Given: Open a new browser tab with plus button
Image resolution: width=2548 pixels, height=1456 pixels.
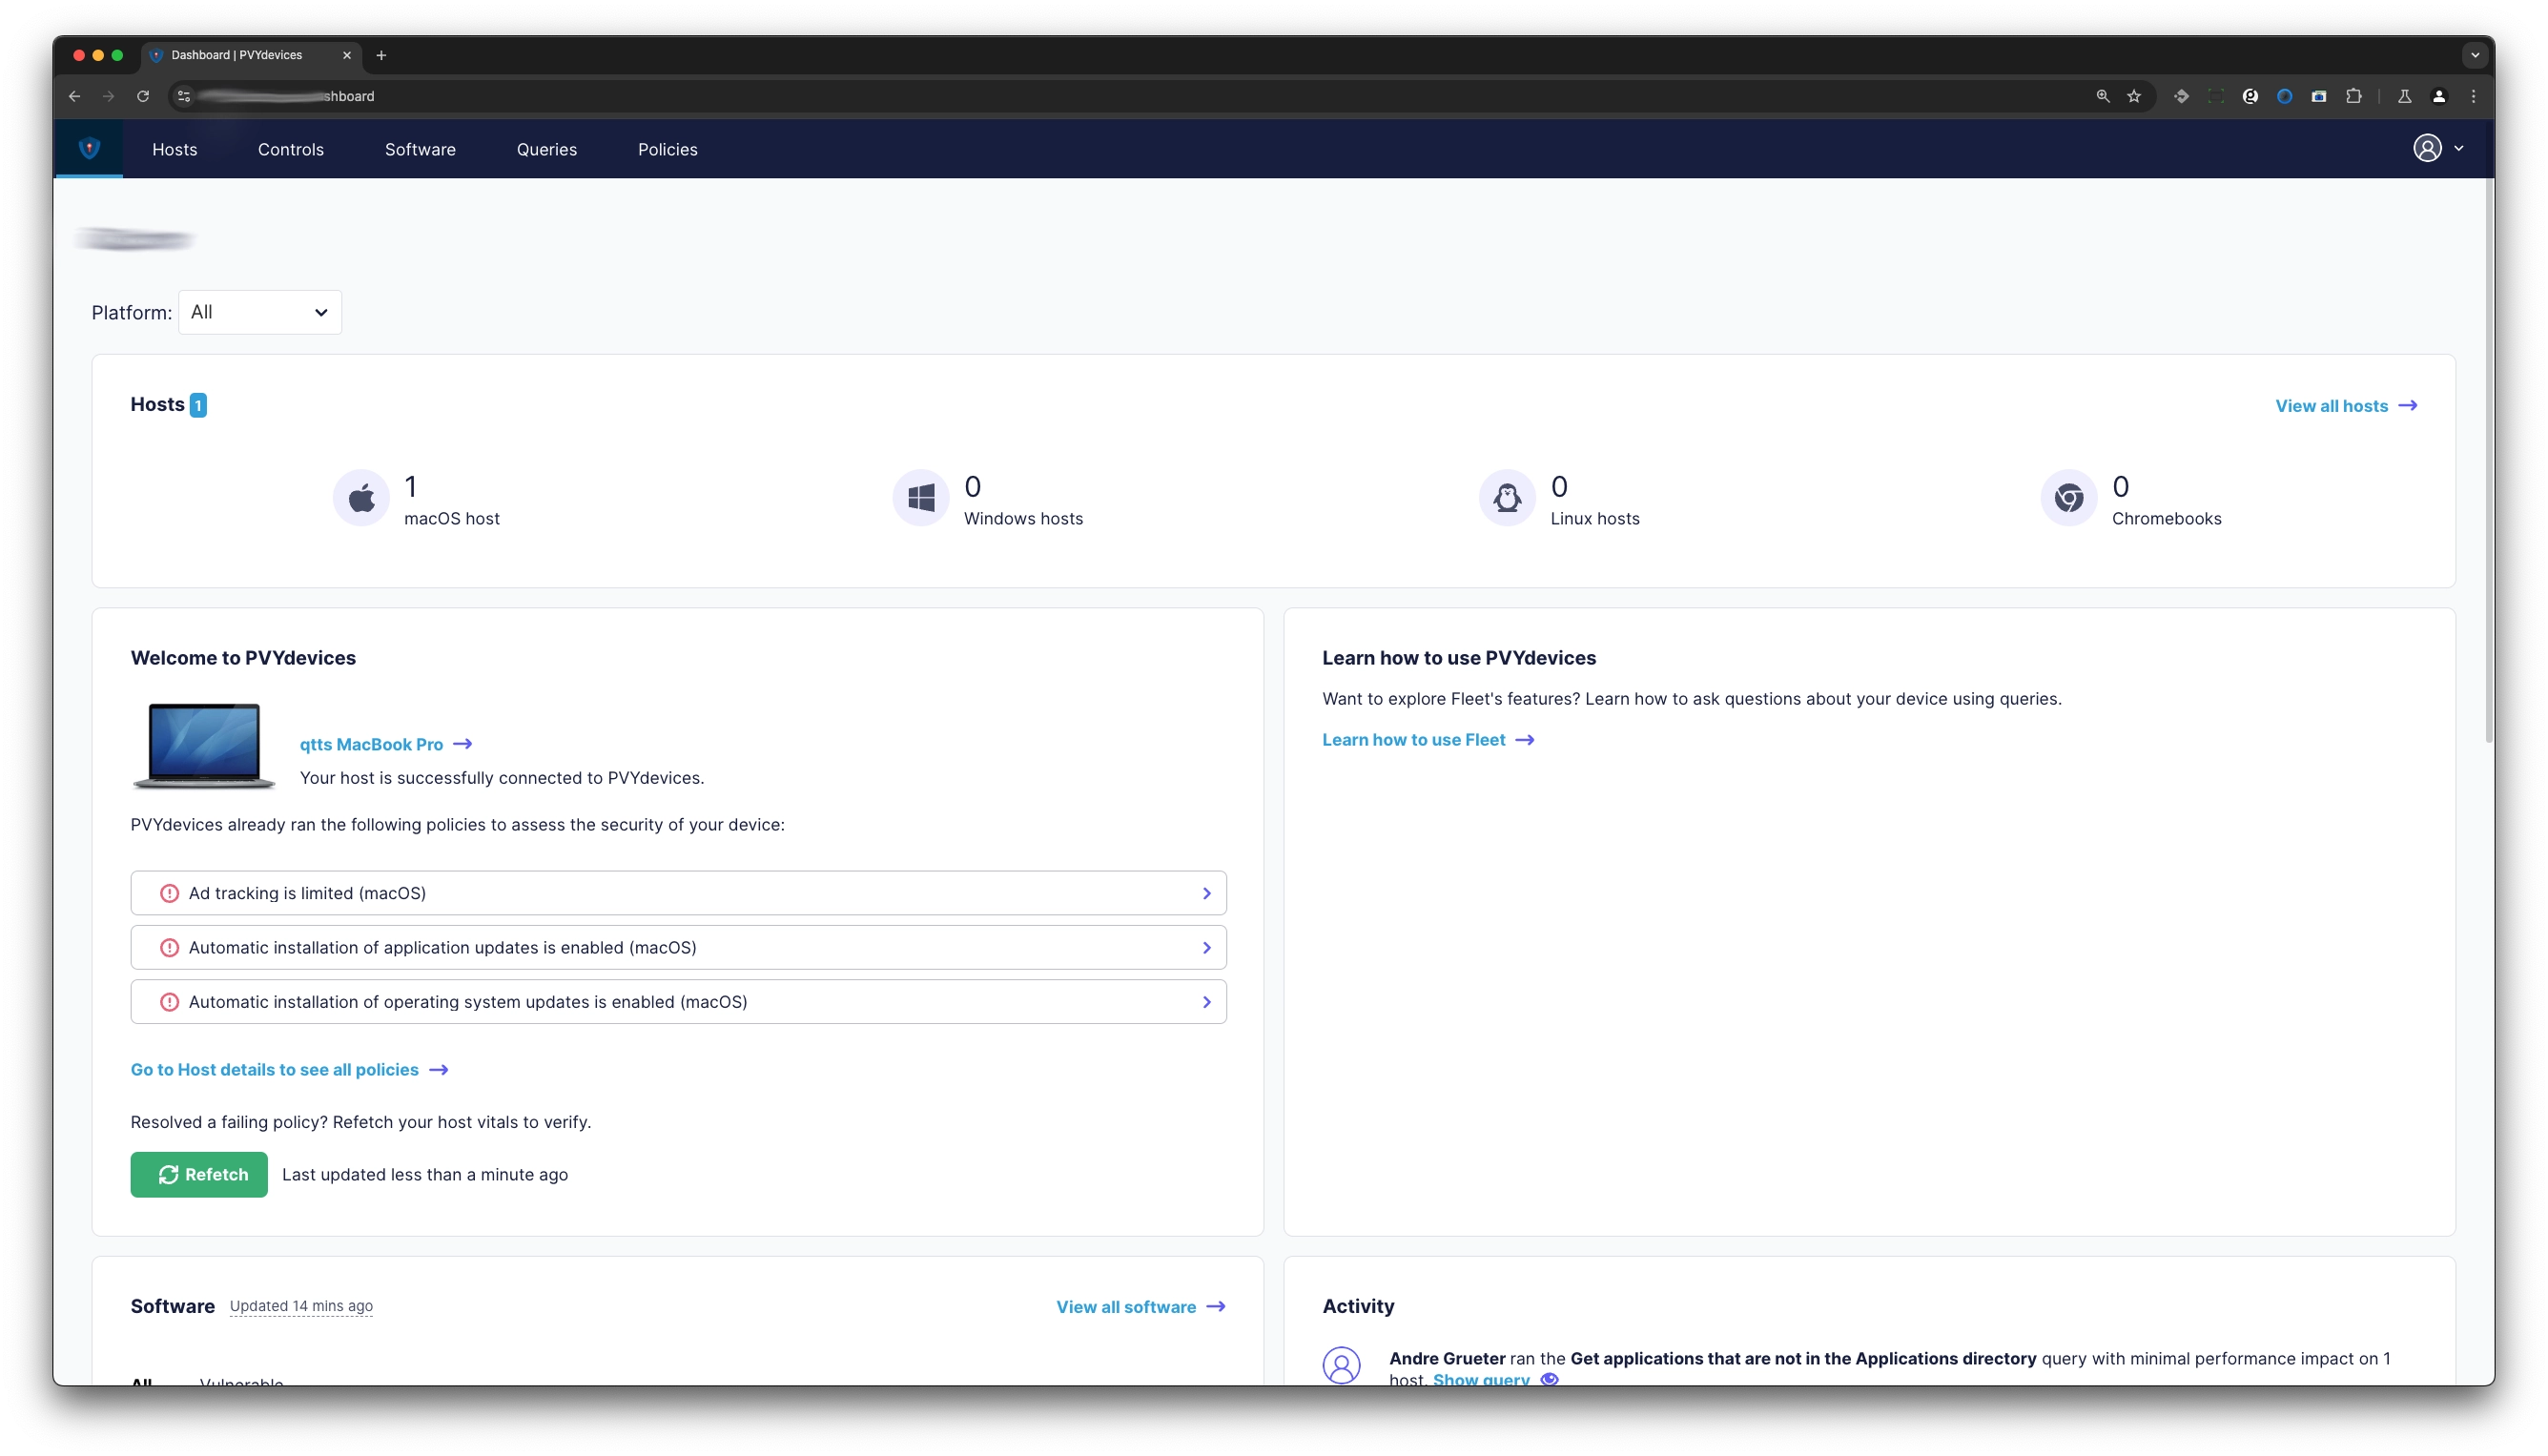Looking at the screenshot, I should pos(381,55).
